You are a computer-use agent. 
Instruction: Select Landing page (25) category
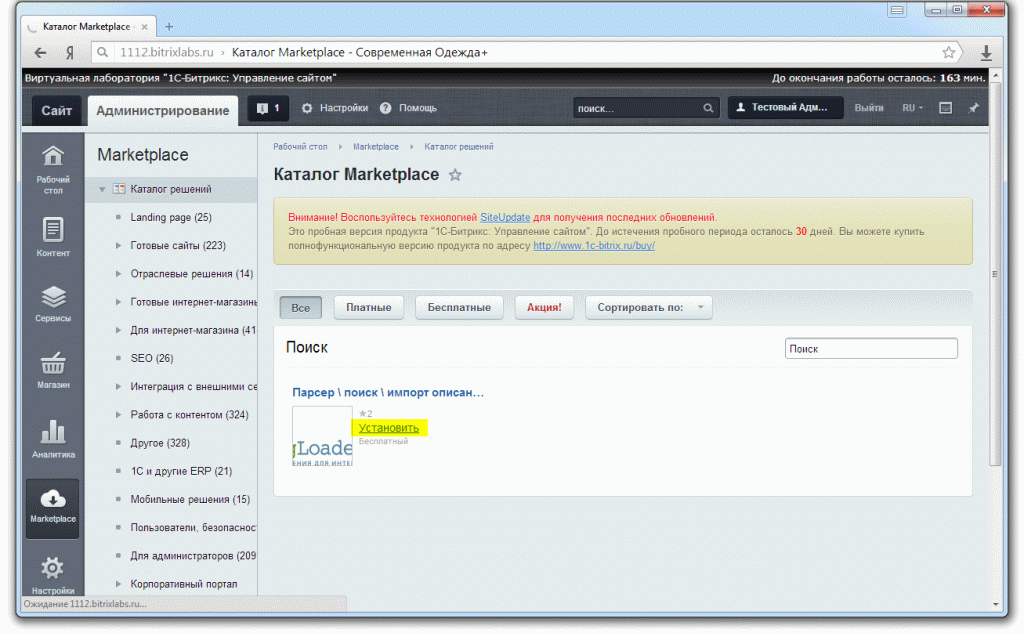tap(171, 218)
